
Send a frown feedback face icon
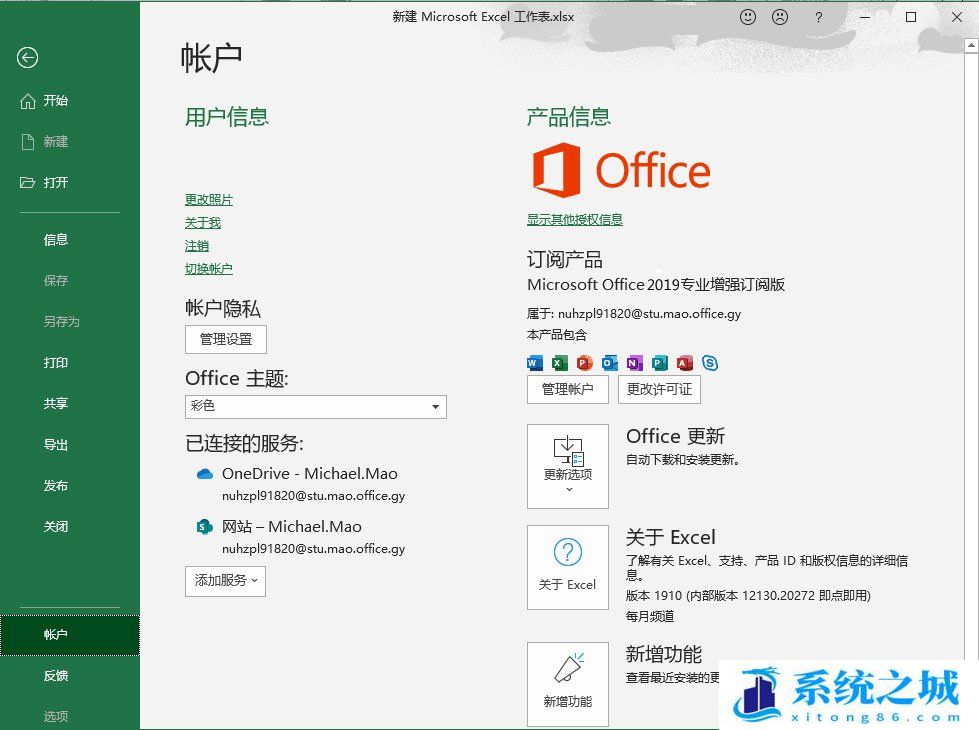780,17
